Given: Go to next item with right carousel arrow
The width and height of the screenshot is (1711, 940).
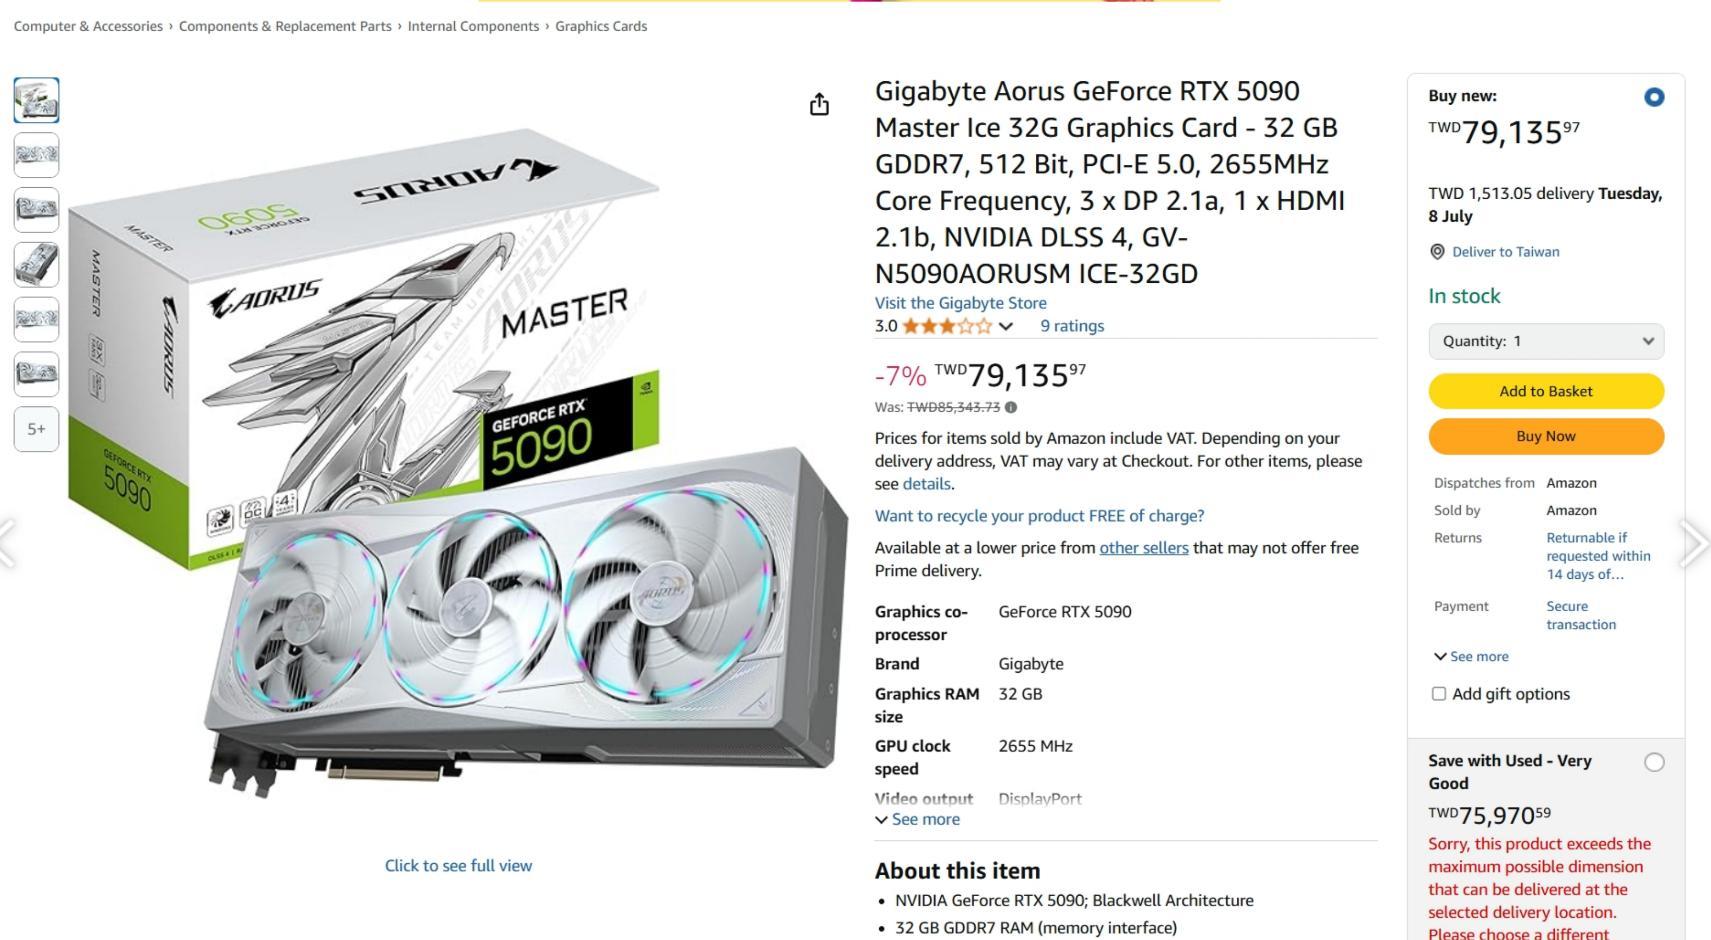Looking at the screenshot, I should [x=1695, y=543].
